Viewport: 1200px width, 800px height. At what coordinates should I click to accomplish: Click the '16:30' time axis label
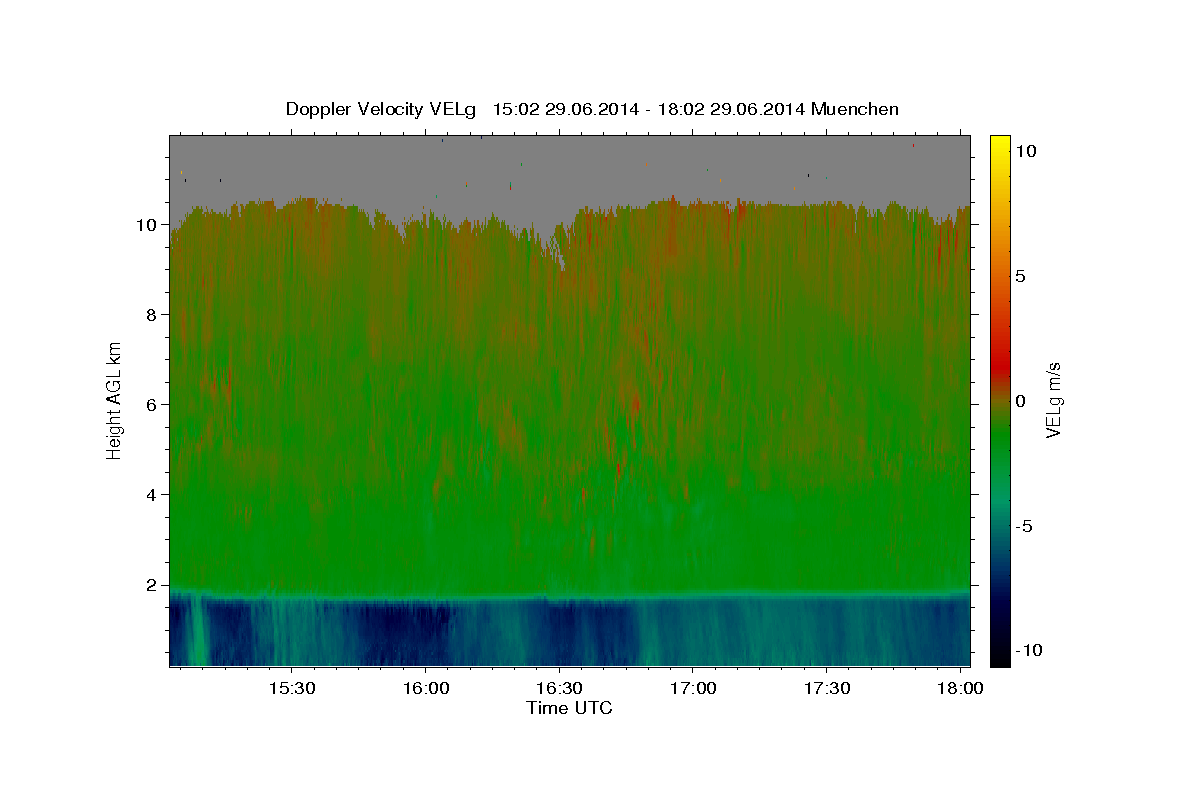coord(558,688)
